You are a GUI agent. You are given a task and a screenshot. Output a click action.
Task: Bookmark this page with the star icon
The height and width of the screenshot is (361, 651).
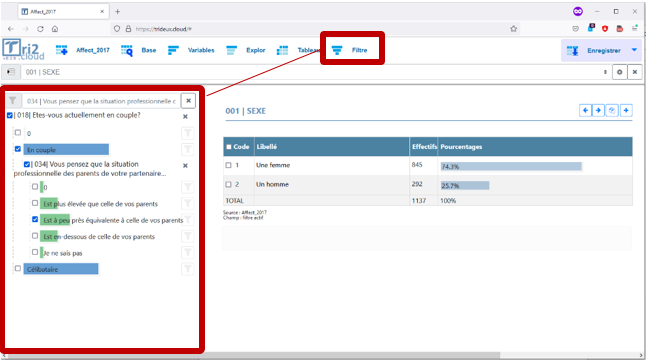point(514,29)
